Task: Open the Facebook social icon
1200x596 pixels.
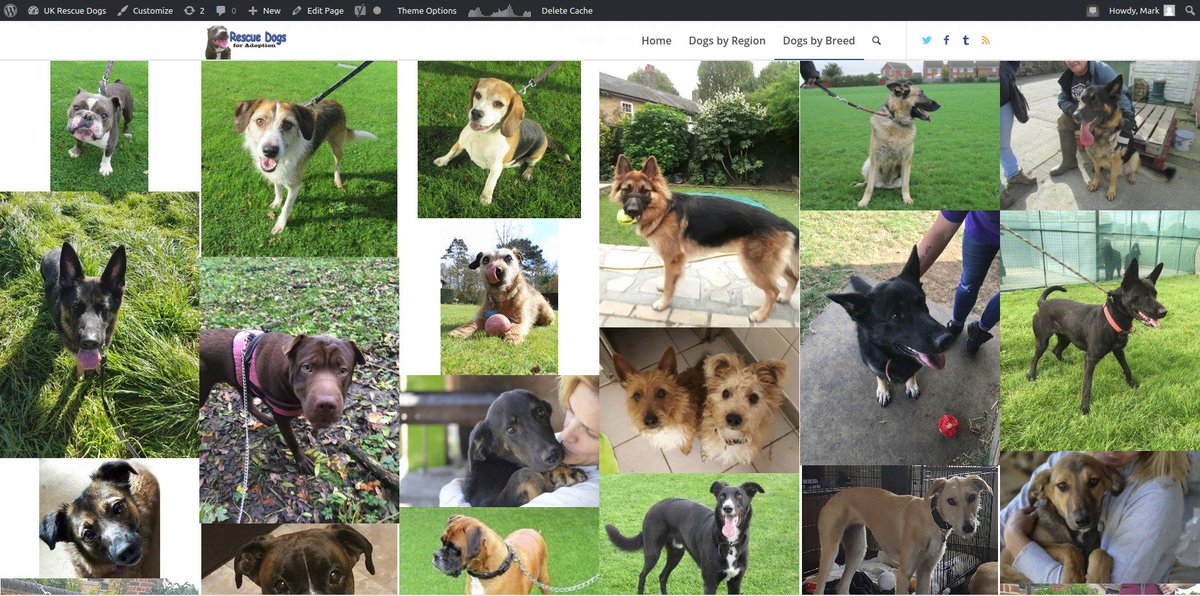Action: (946, 40)
